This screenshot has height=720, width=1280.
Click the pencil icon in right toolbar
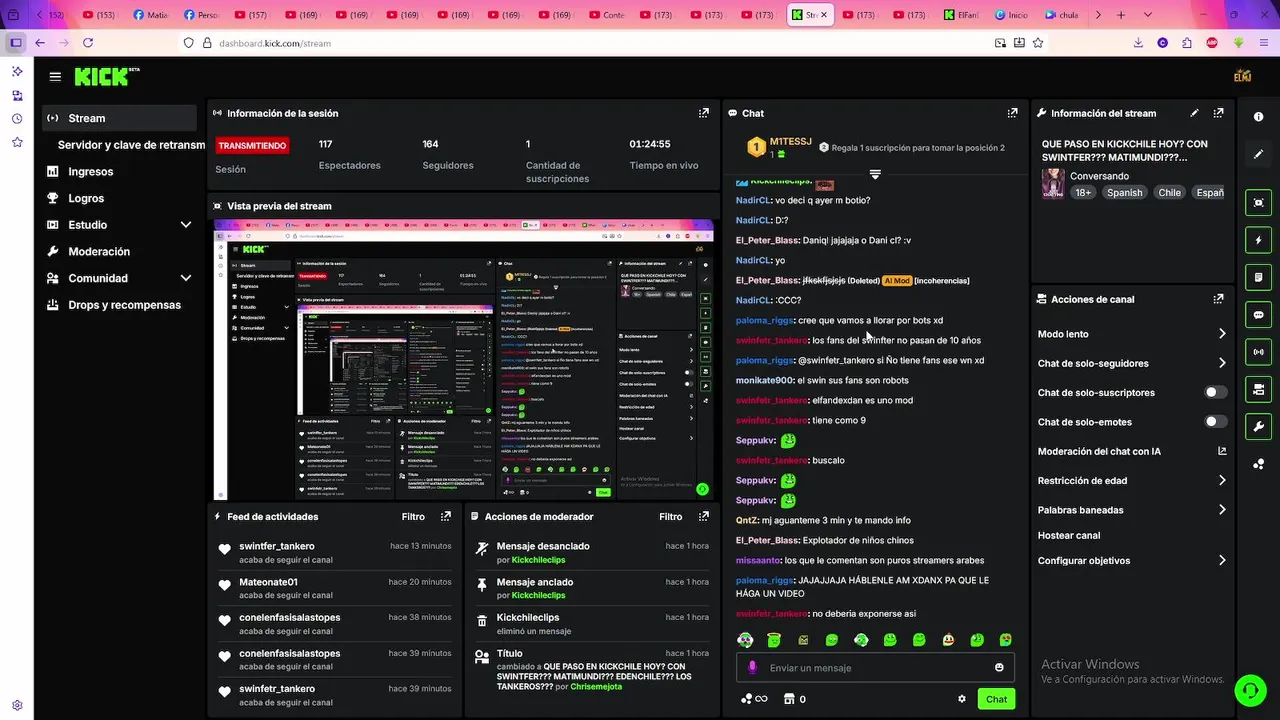pos(1258,154)
